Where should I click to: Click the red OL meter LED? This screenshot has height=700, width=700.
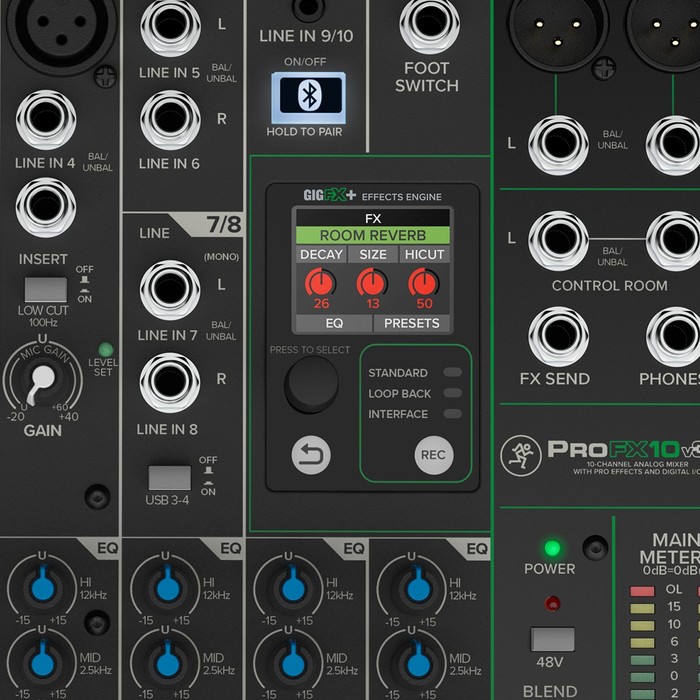pyautogui.click(x=642, y=592)
